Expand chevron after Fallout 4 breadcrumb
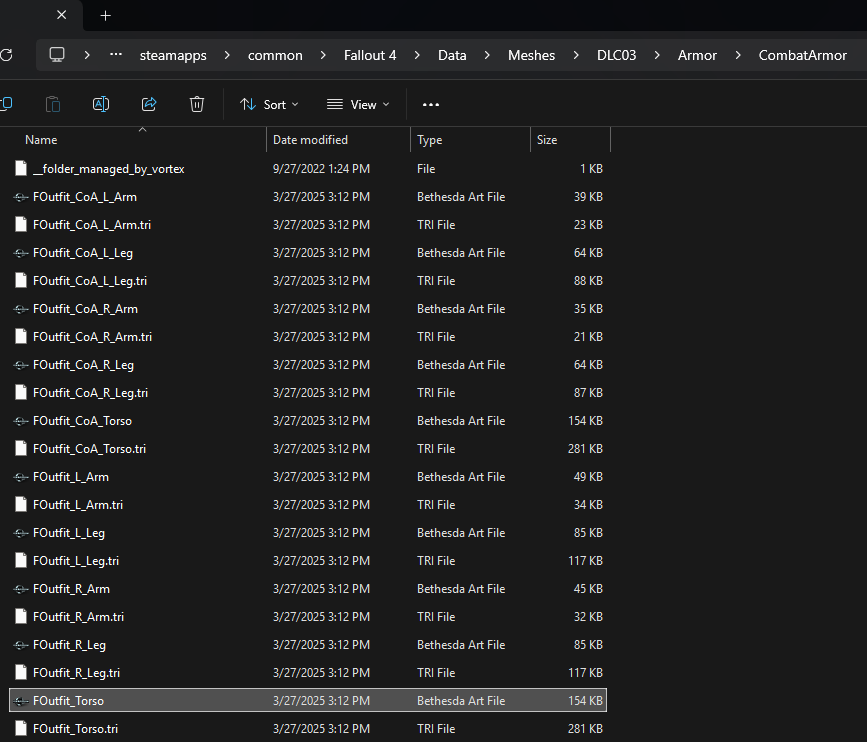This screenshot has width=867, height=742. (x=417, y=55)
